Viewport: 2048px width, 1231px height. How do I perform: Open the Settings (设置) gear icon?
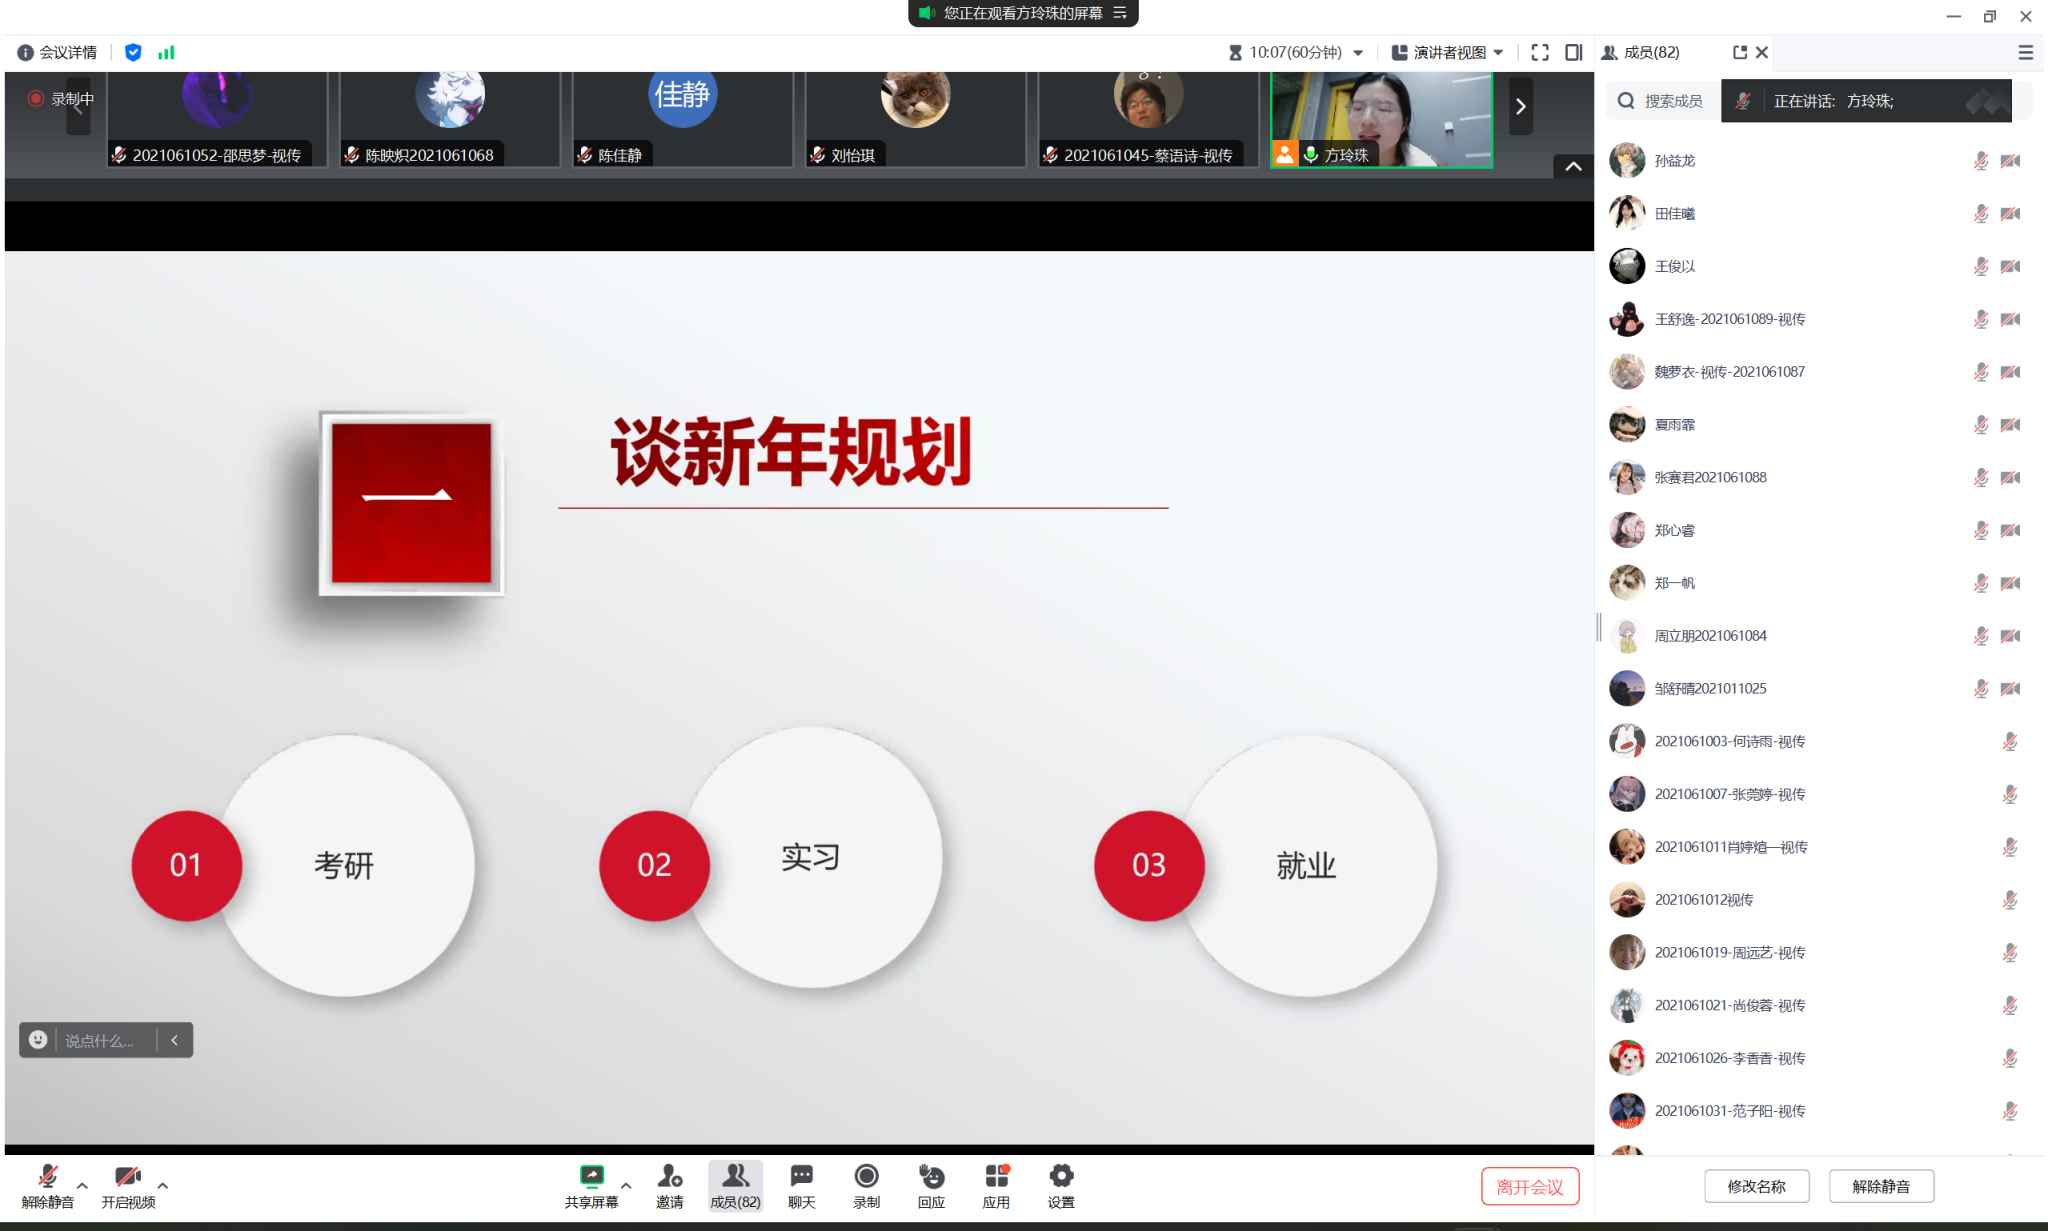click(1061, 1177)
